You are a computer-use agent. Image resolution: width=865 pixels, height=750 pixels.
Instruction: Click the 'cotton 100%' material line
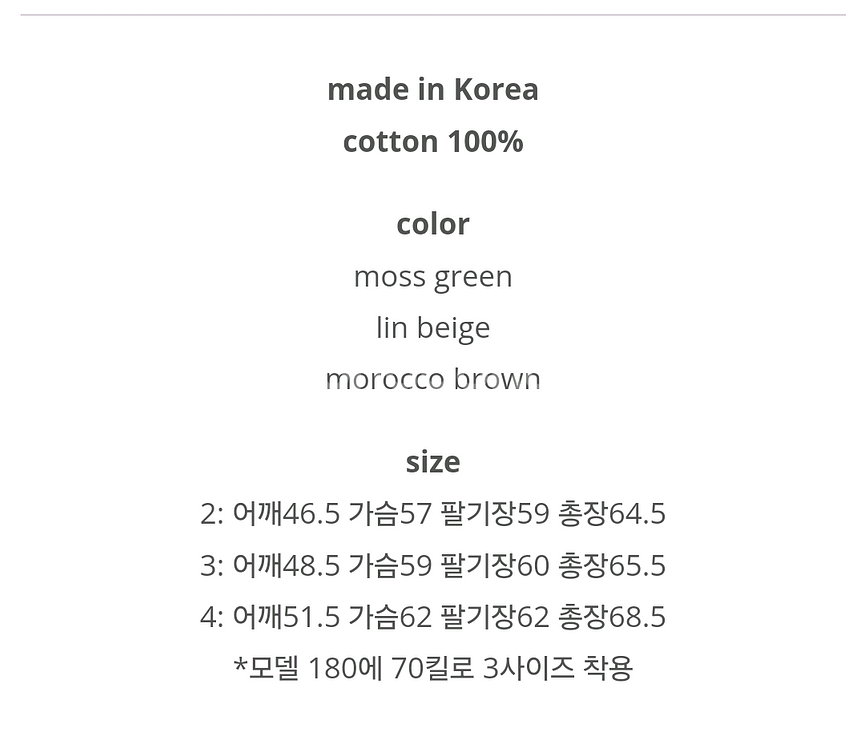coord(432,141)
